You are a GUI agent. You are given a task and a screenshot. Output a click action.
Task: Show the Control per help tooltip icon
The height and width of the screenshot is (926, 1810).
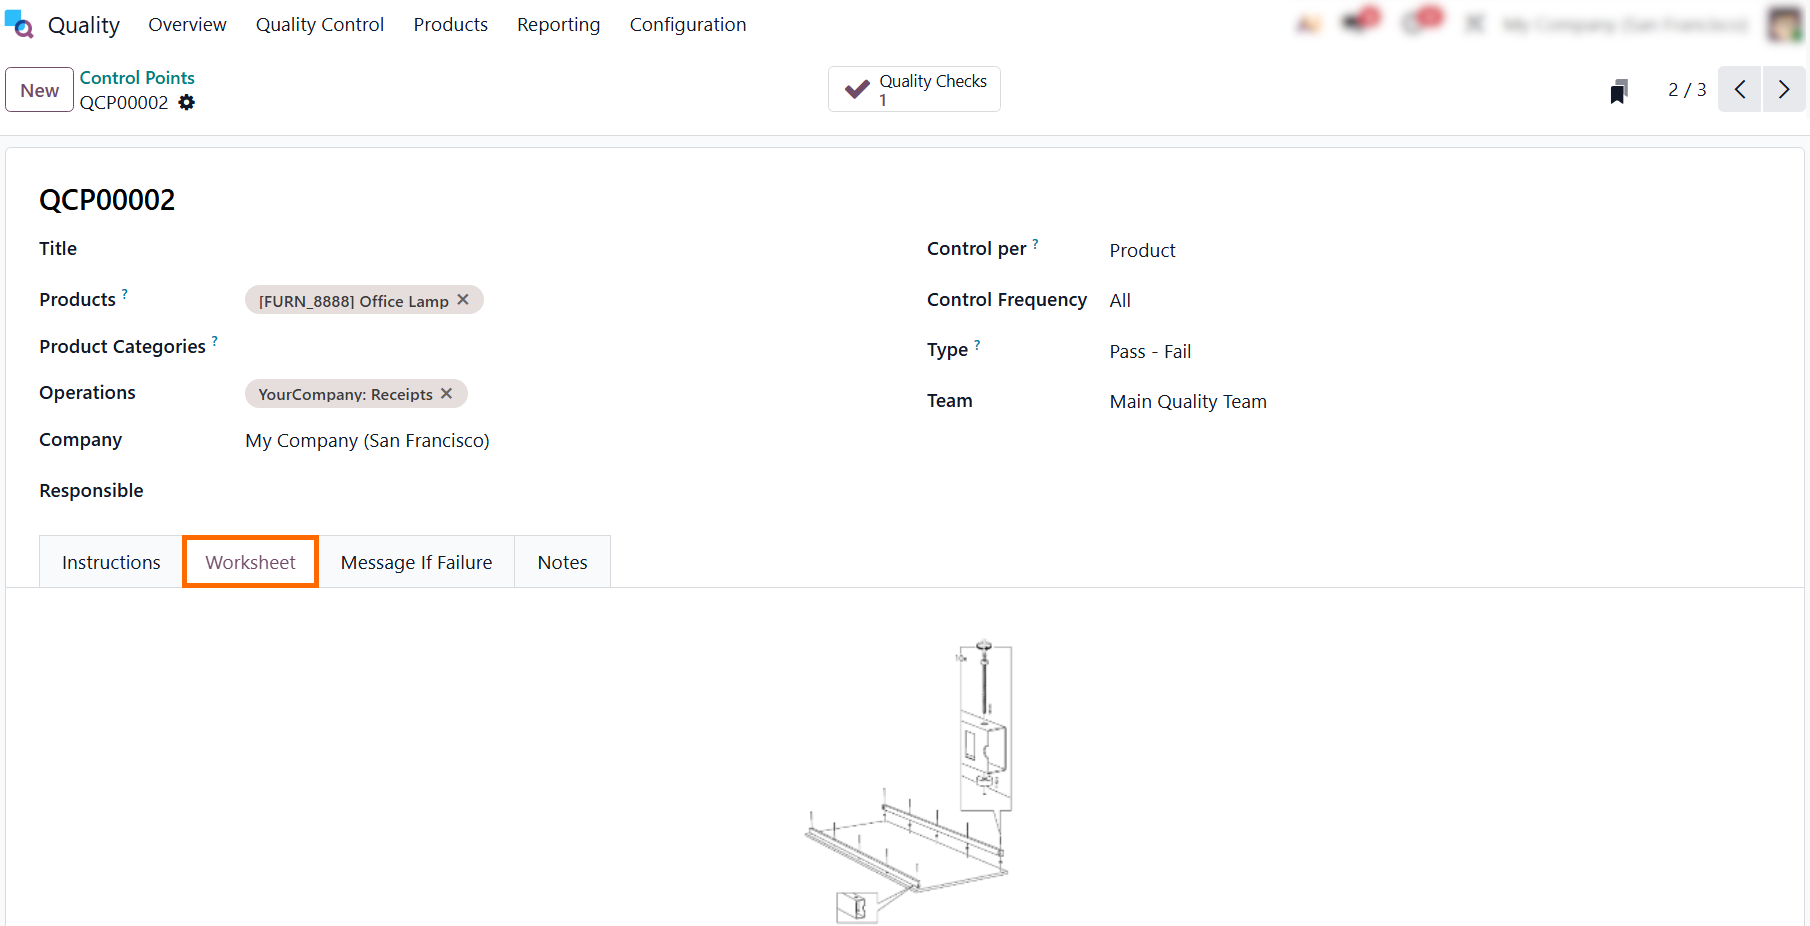(x=1036, y=243)
